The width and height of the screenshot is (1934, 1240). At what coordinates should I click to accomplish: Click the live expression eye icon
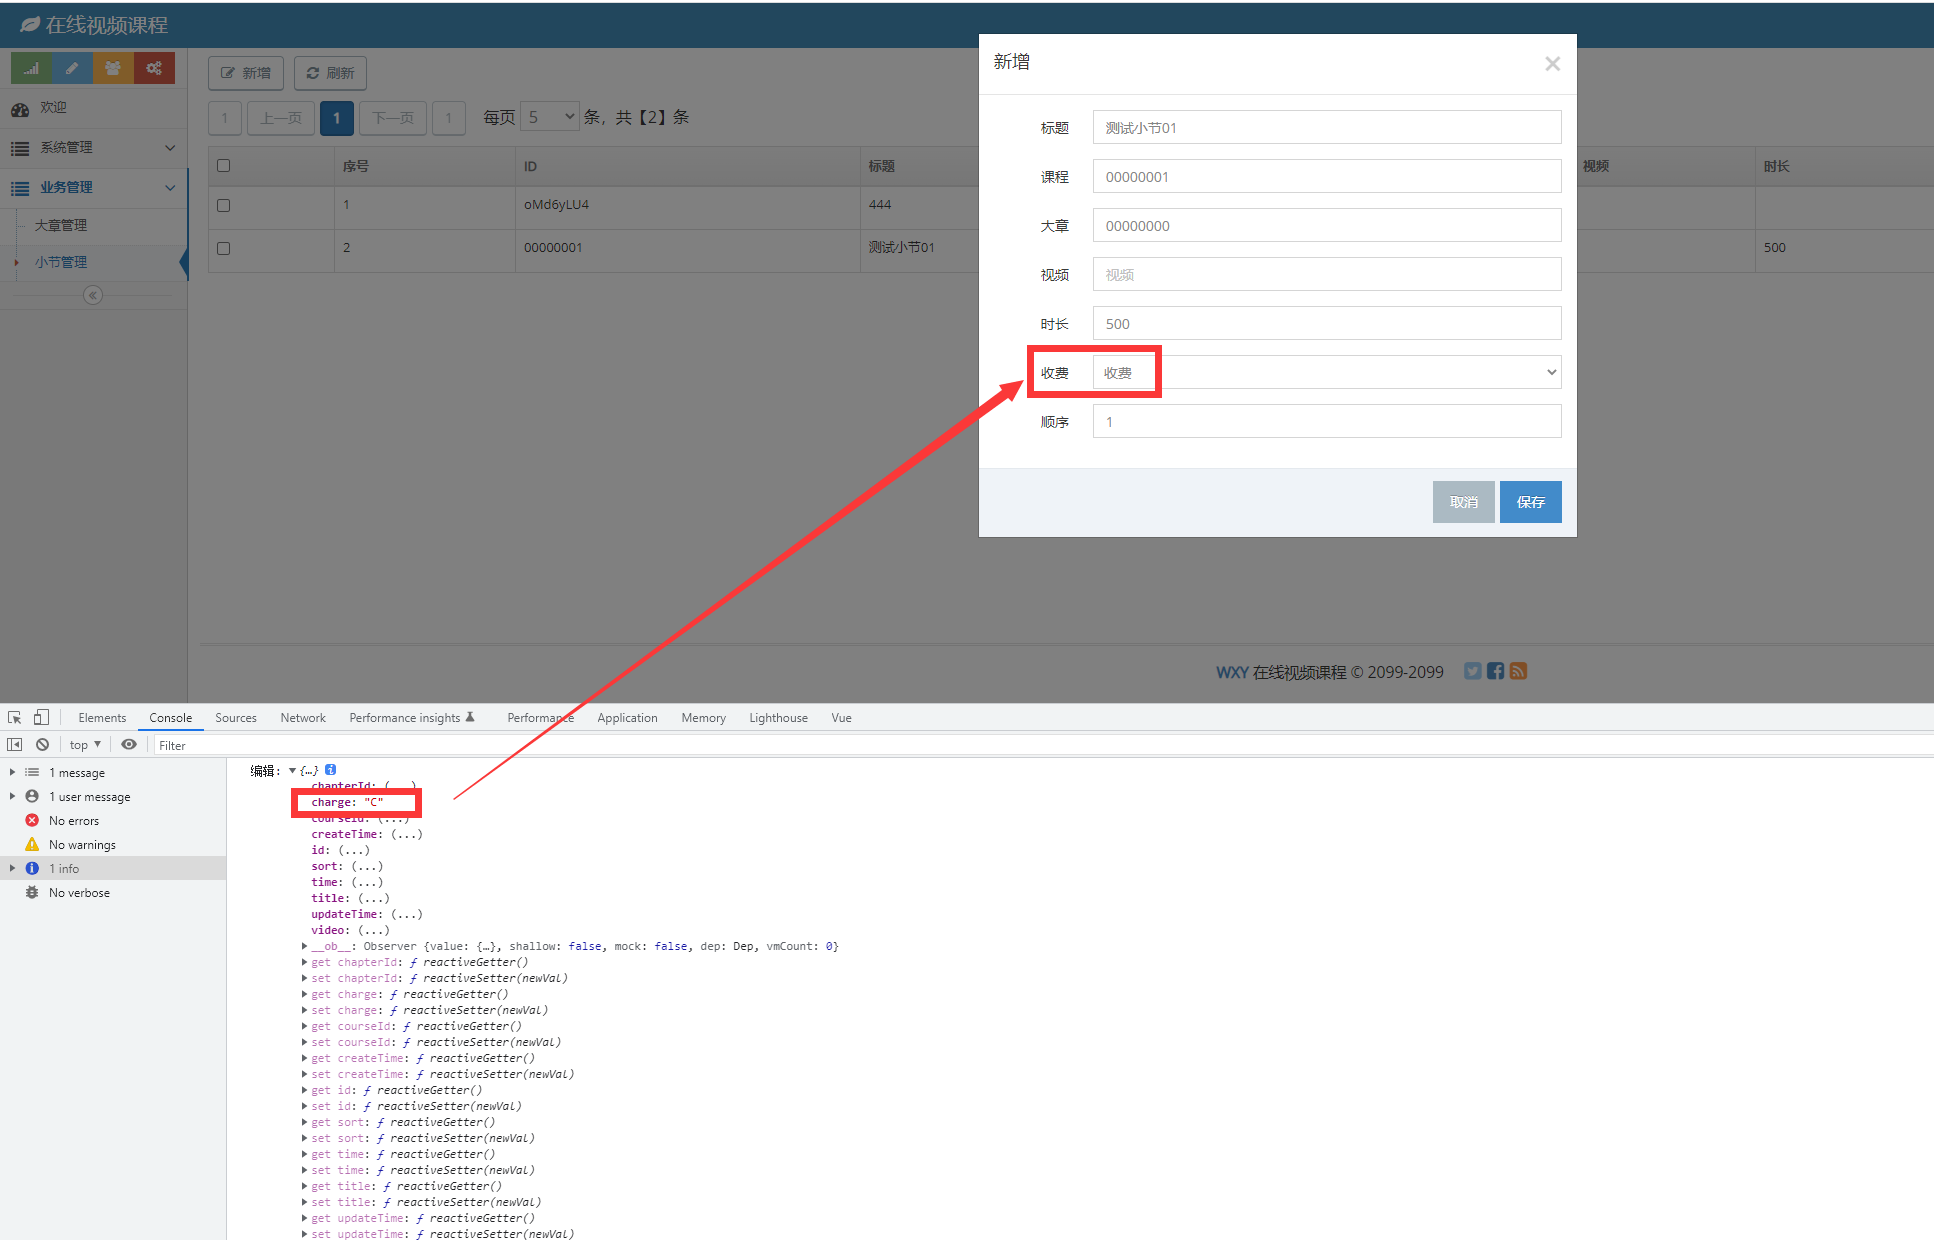point(129,745)
